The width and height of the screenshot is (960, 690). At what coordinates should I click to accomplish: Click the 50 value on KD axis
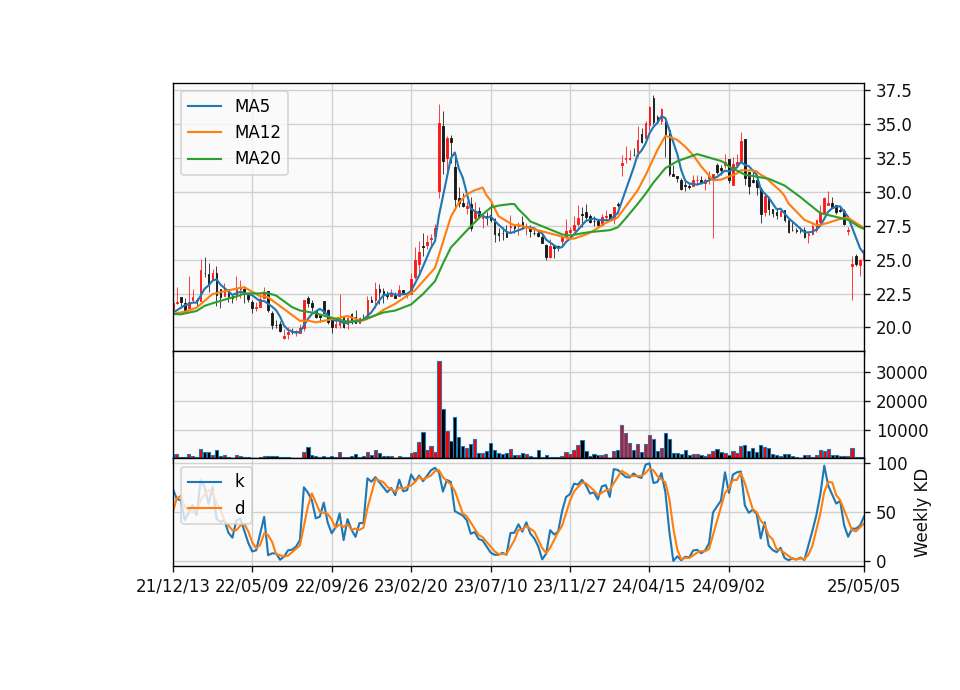885,512
